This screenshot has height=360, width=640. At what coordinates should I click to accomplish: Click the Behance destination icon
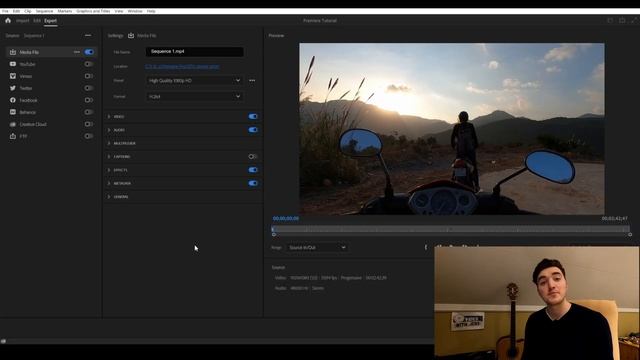(13, 112)
